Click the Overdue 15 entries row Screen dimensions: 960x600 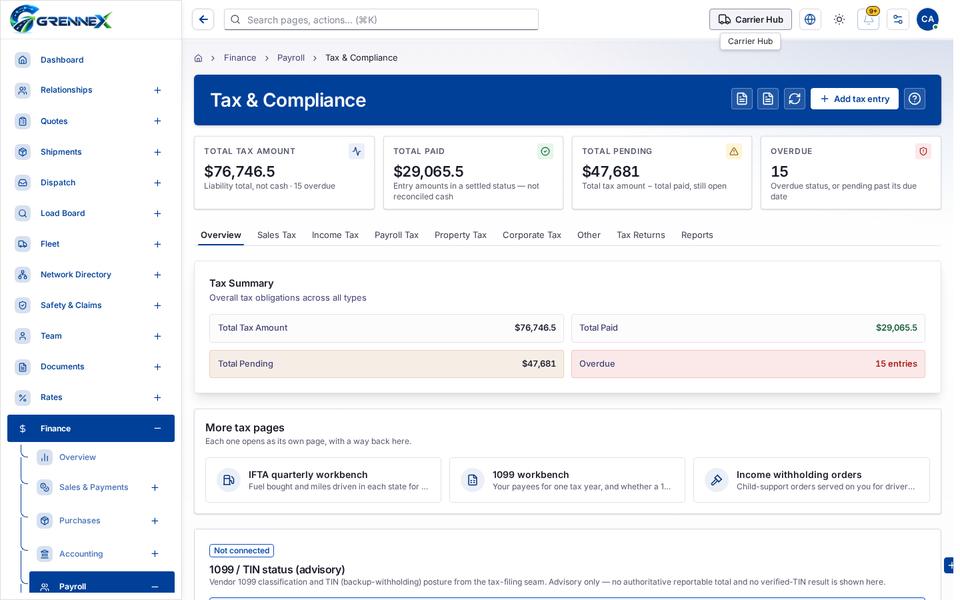pos(748,364)
